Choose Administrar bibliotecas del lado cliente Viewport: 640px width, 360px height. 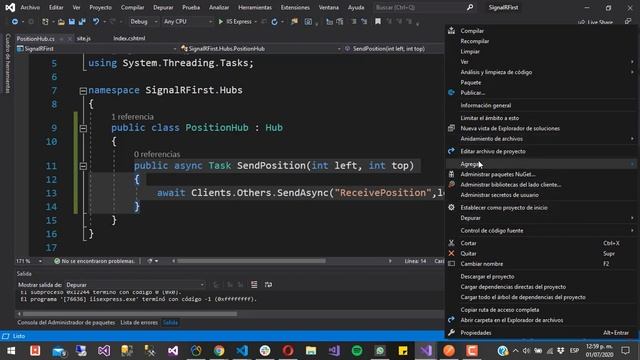[541, 184]
